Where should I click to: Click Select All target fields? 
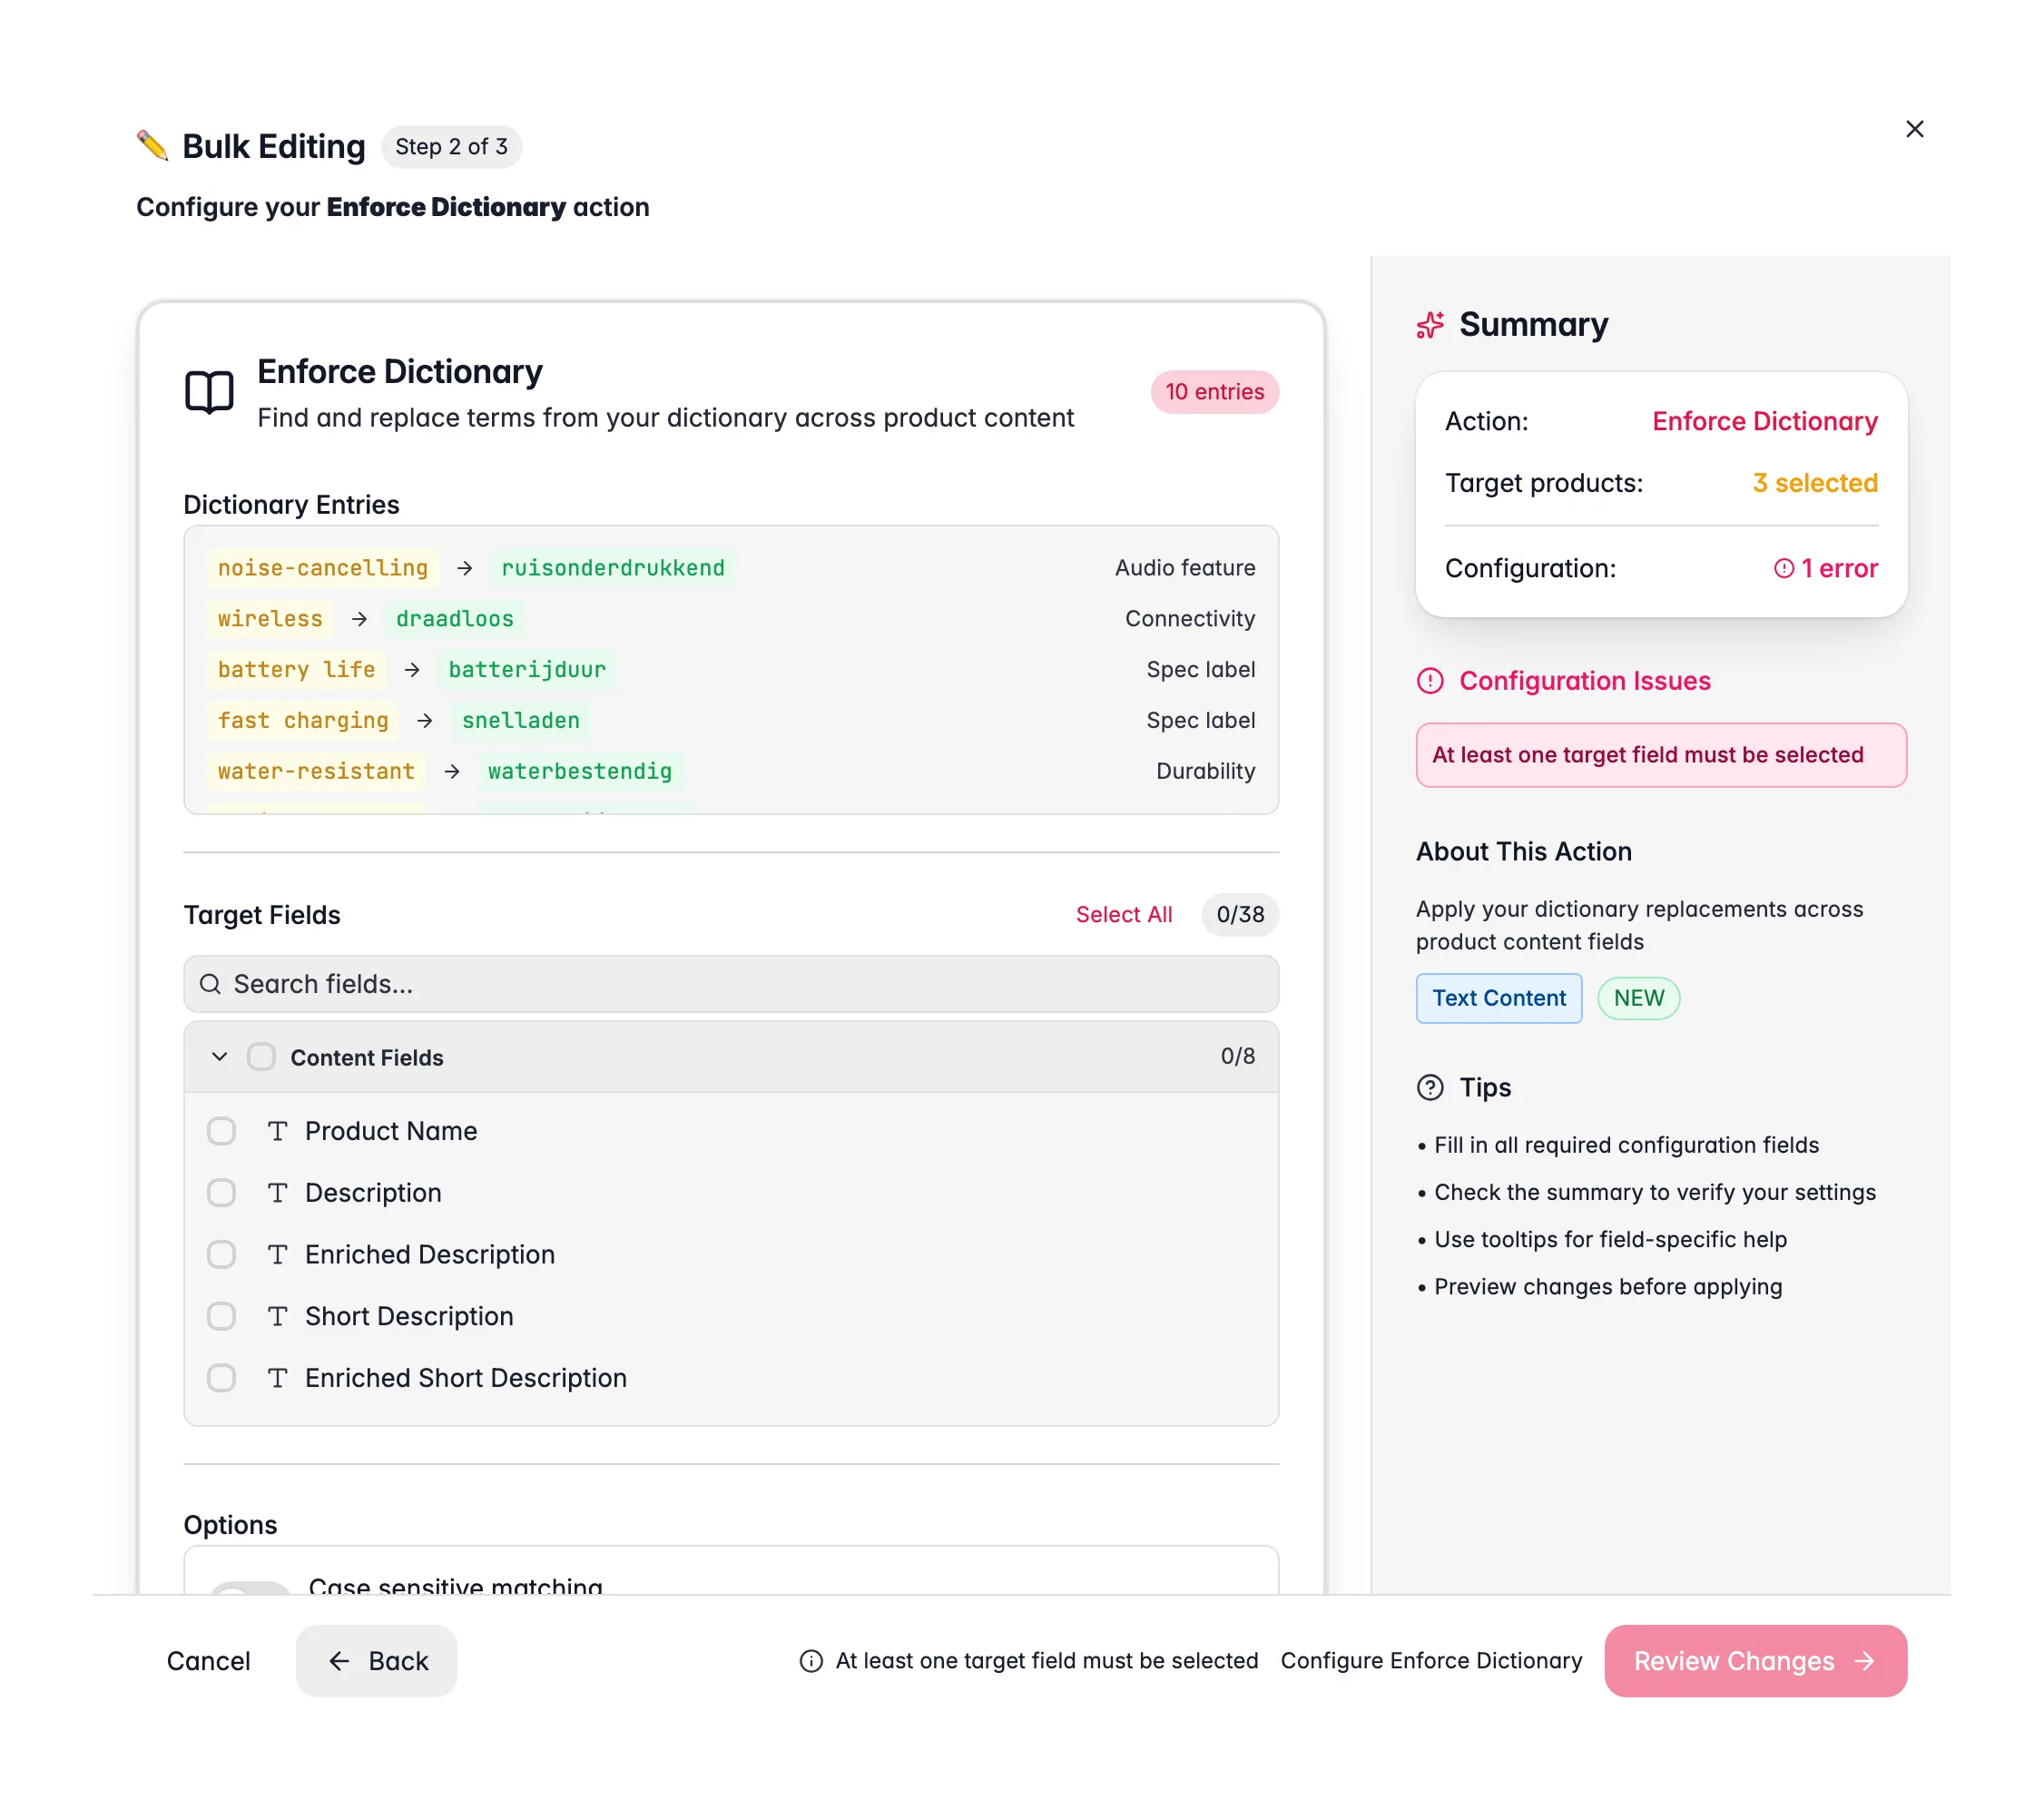pyautogui.click(x=1124, y=914)
